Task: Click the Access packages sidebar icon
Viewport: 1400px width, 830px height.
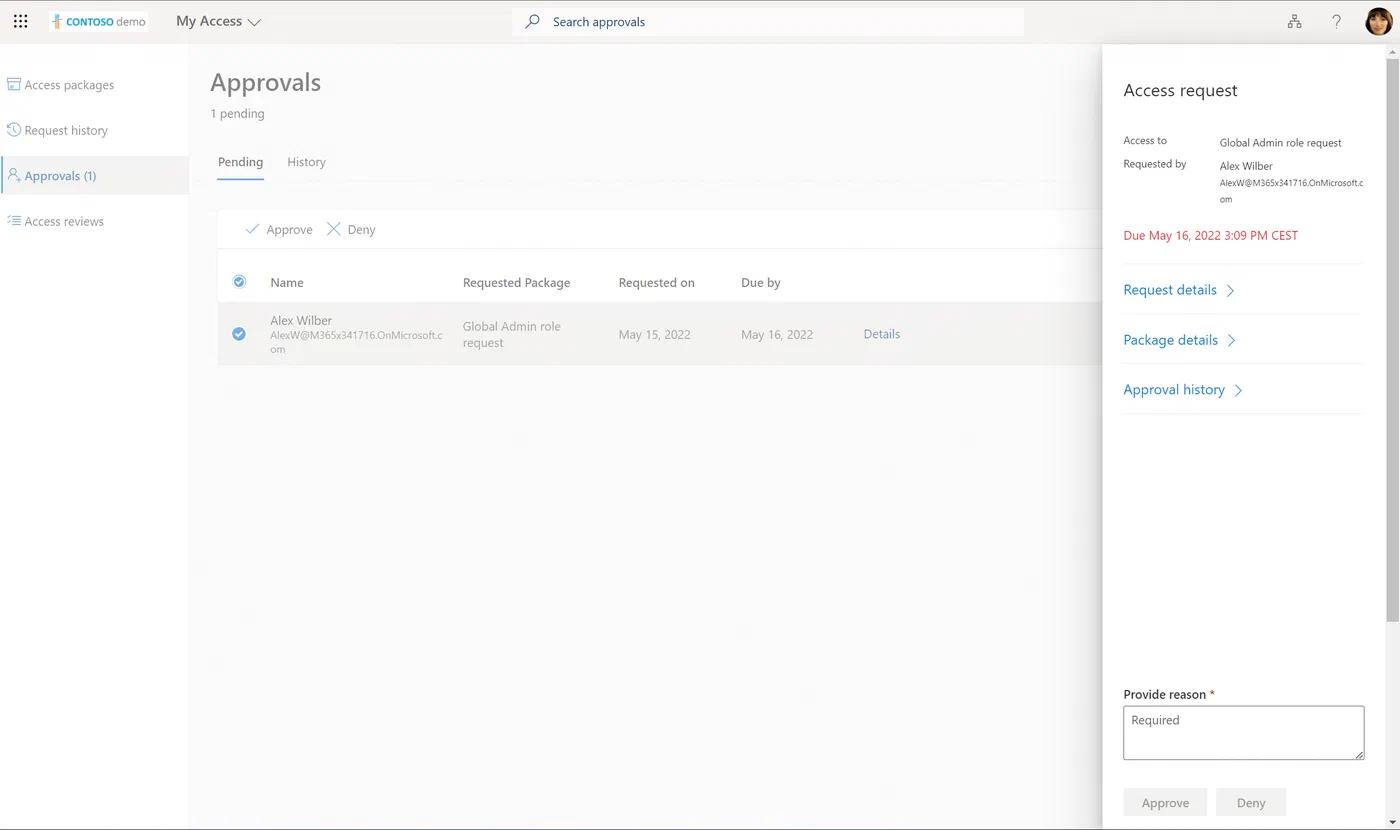Action: [14, 85]
